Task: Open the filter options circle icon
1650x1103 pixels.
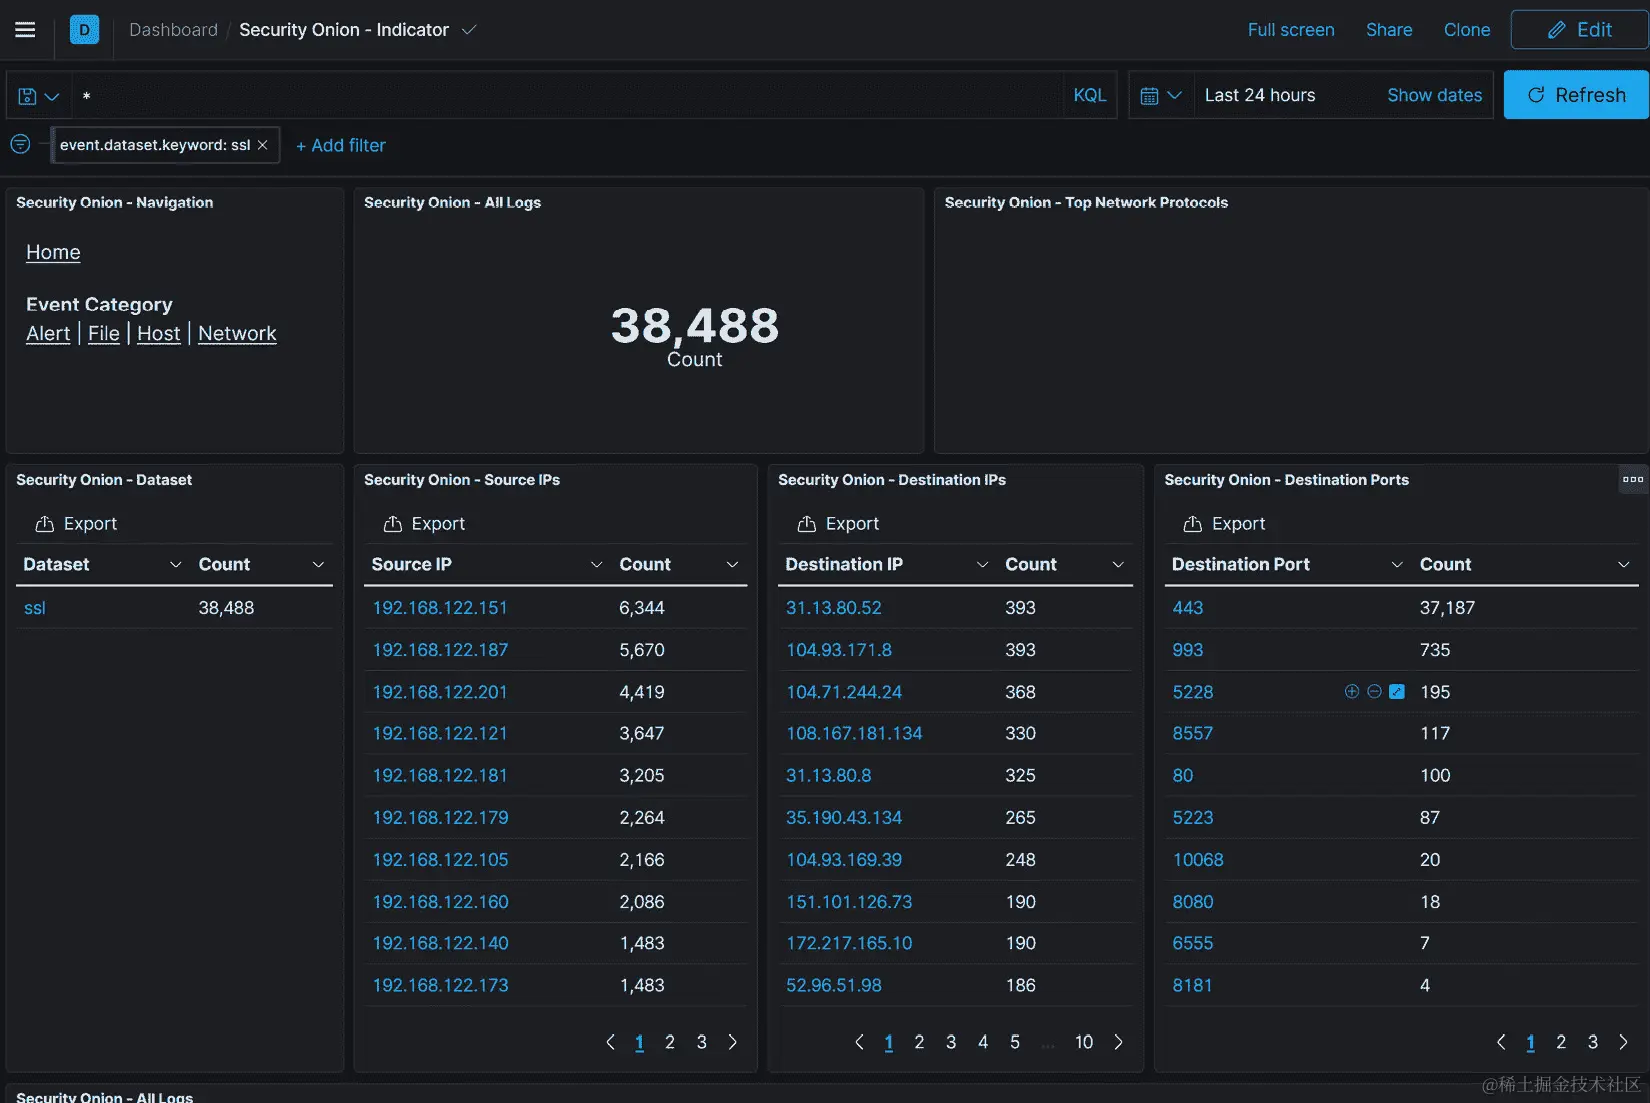Action: [20, 144]
